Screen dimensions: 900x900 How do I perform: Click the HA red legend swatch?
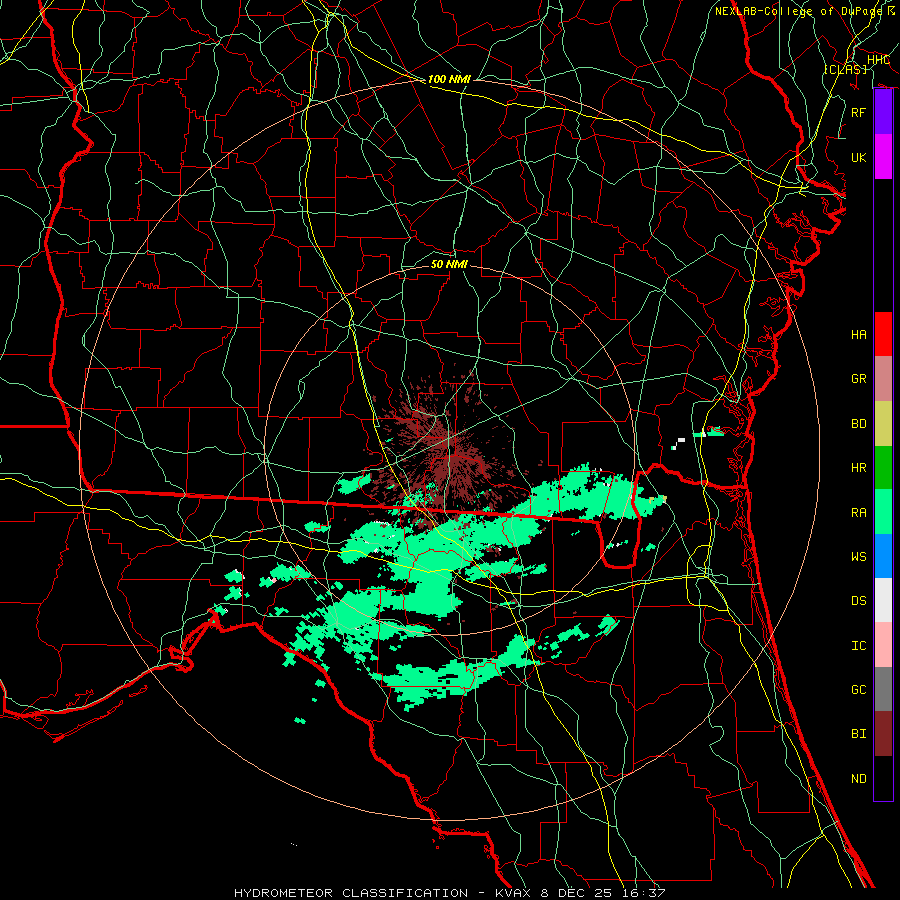(883, 334)
